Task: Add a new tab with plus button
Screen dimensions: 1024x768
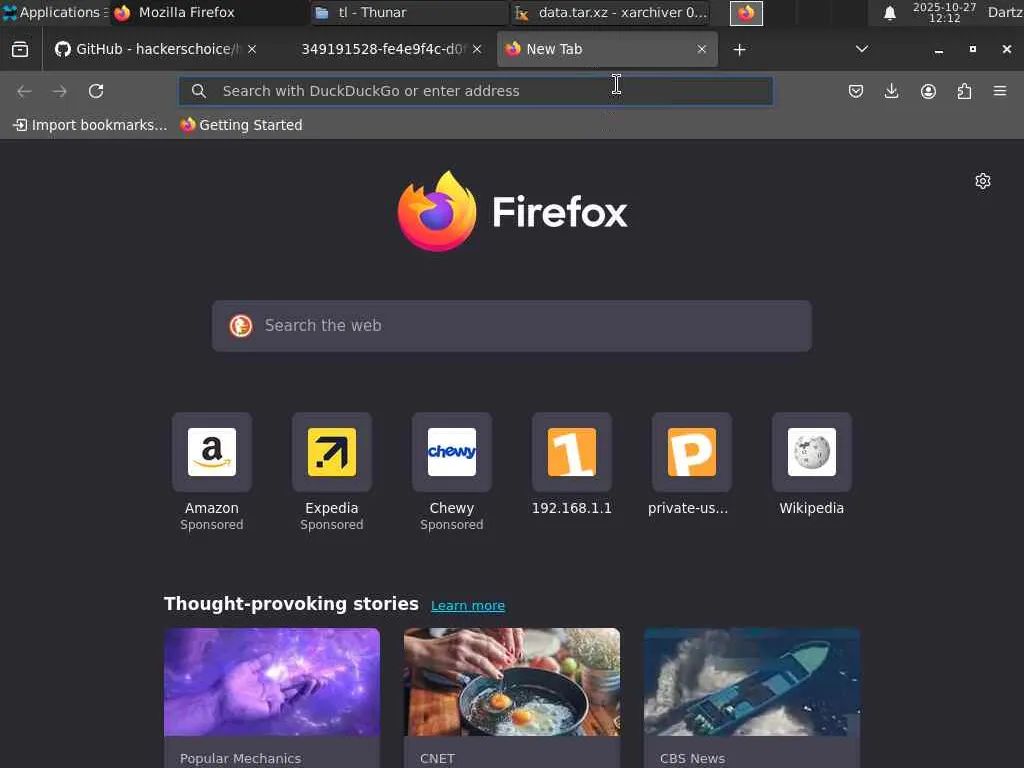Action: [x=739, y=50]
